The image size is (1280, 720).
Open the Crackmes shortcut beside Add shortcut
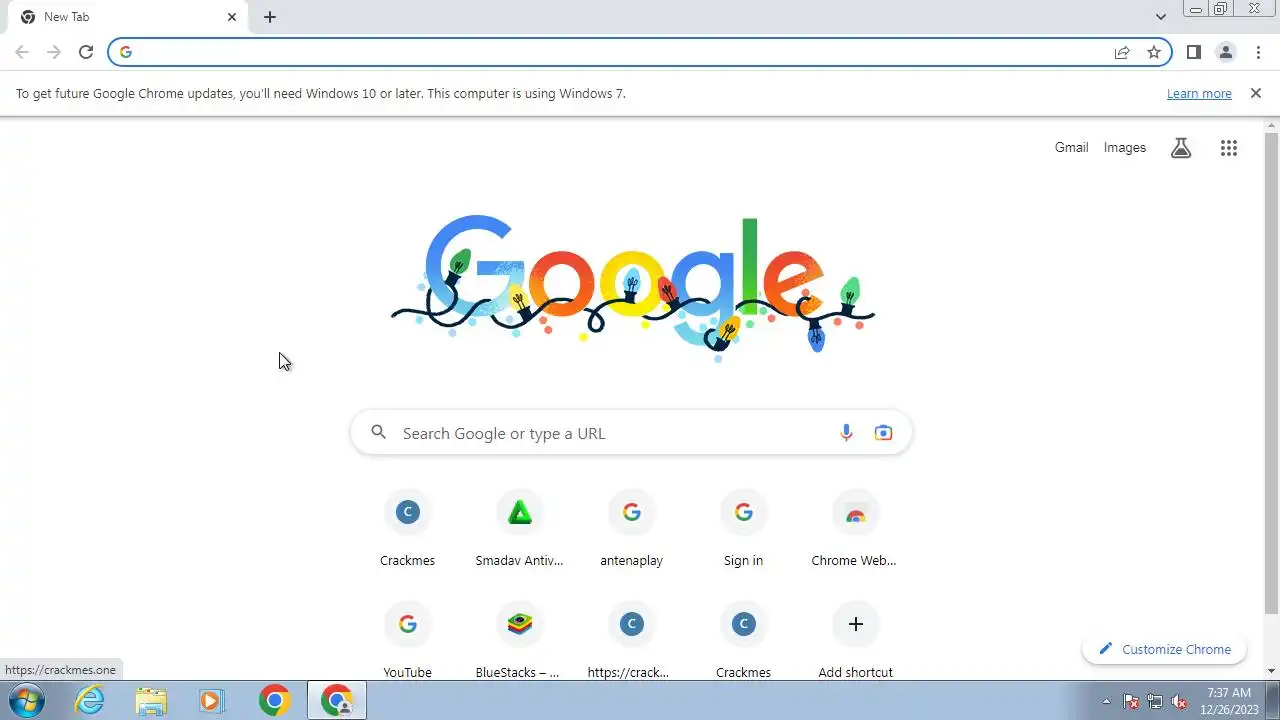743,640
